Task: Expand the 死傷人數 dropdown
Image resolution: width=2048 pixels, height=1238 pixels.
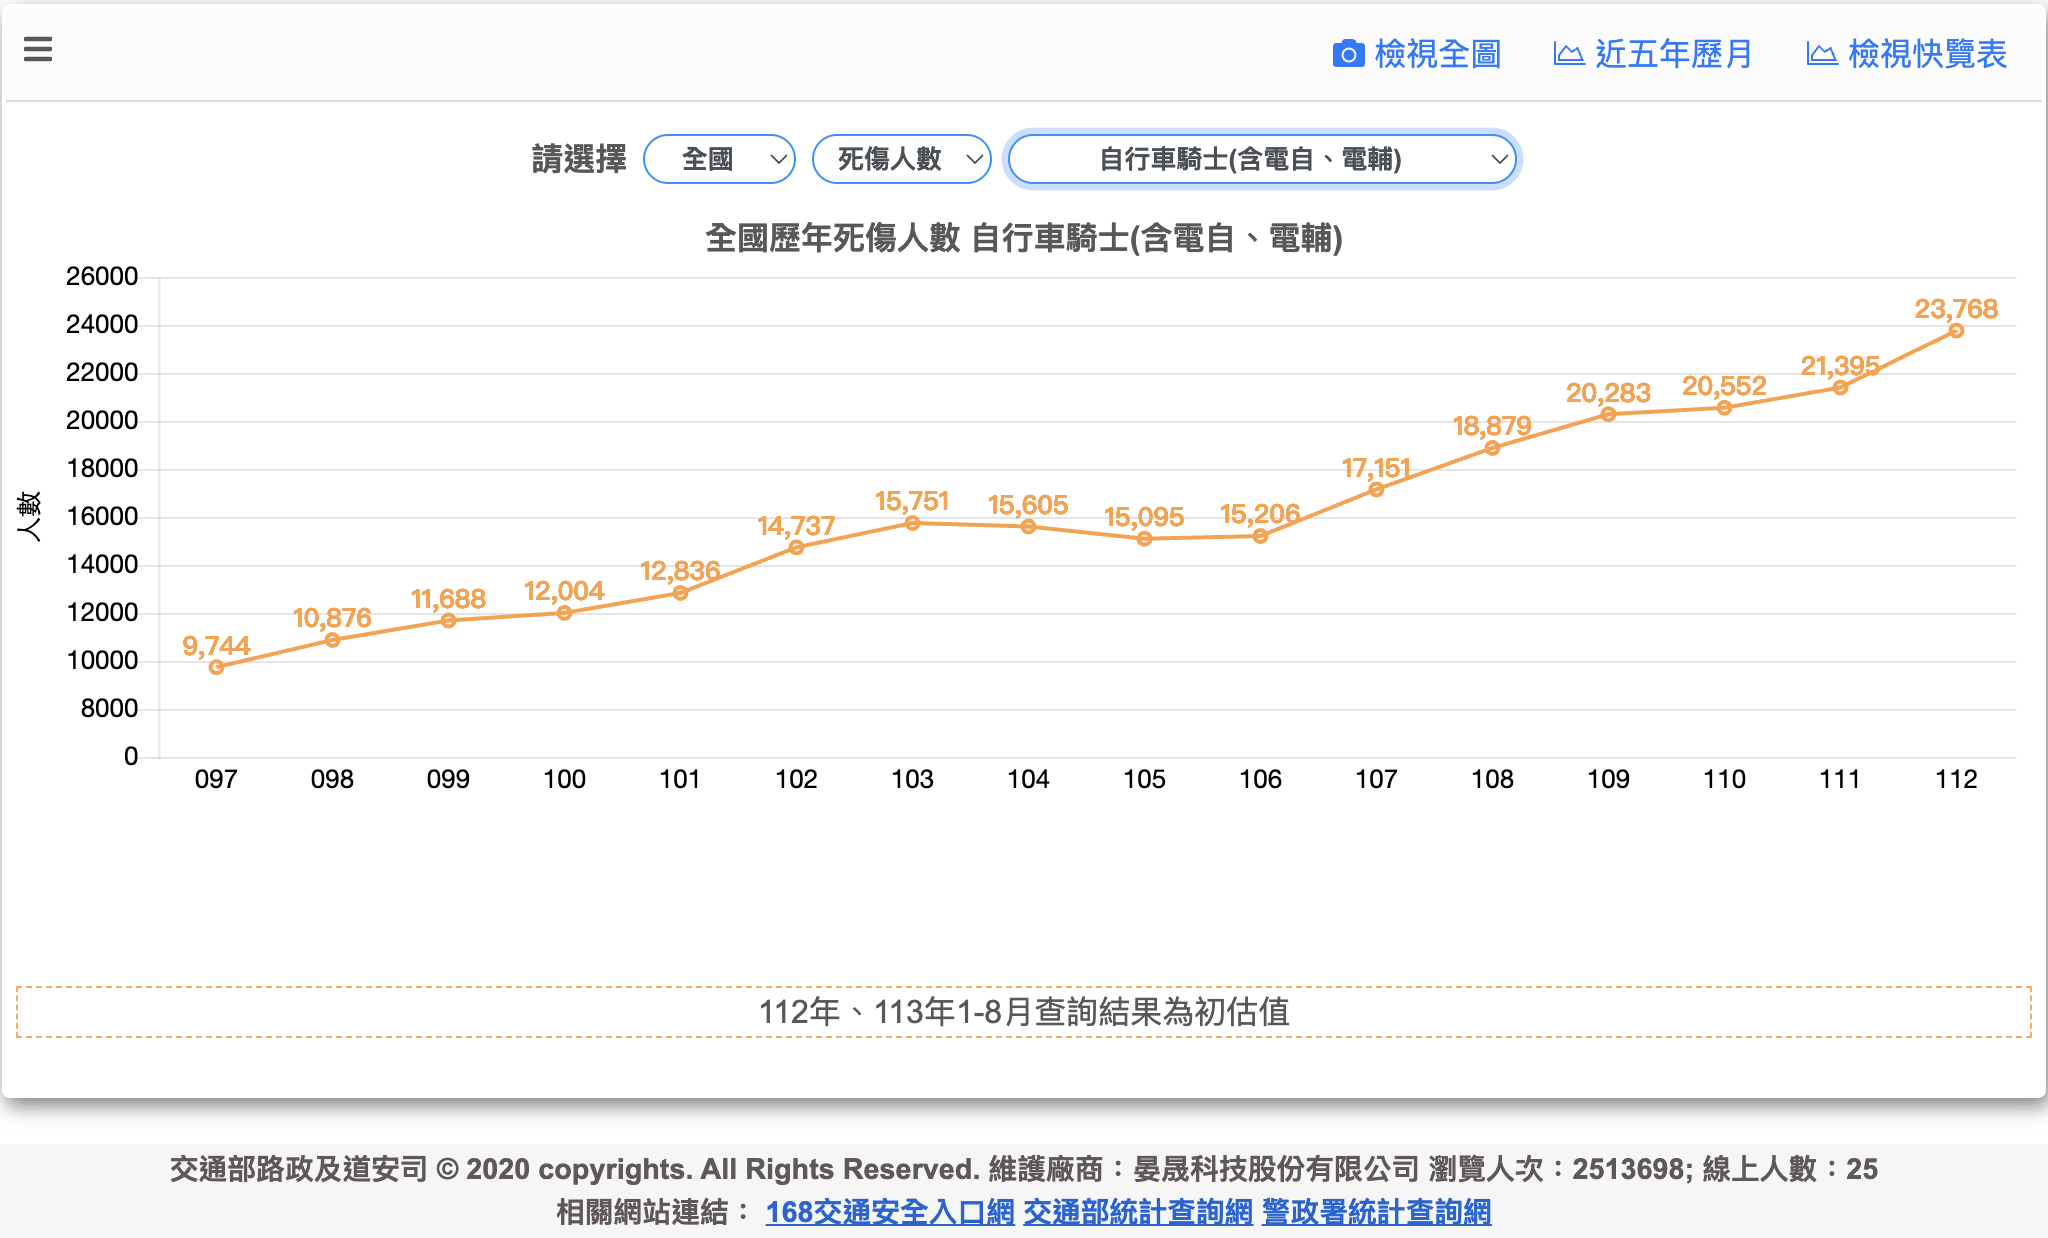Action: pyautogui.click(x=901, y=159)
